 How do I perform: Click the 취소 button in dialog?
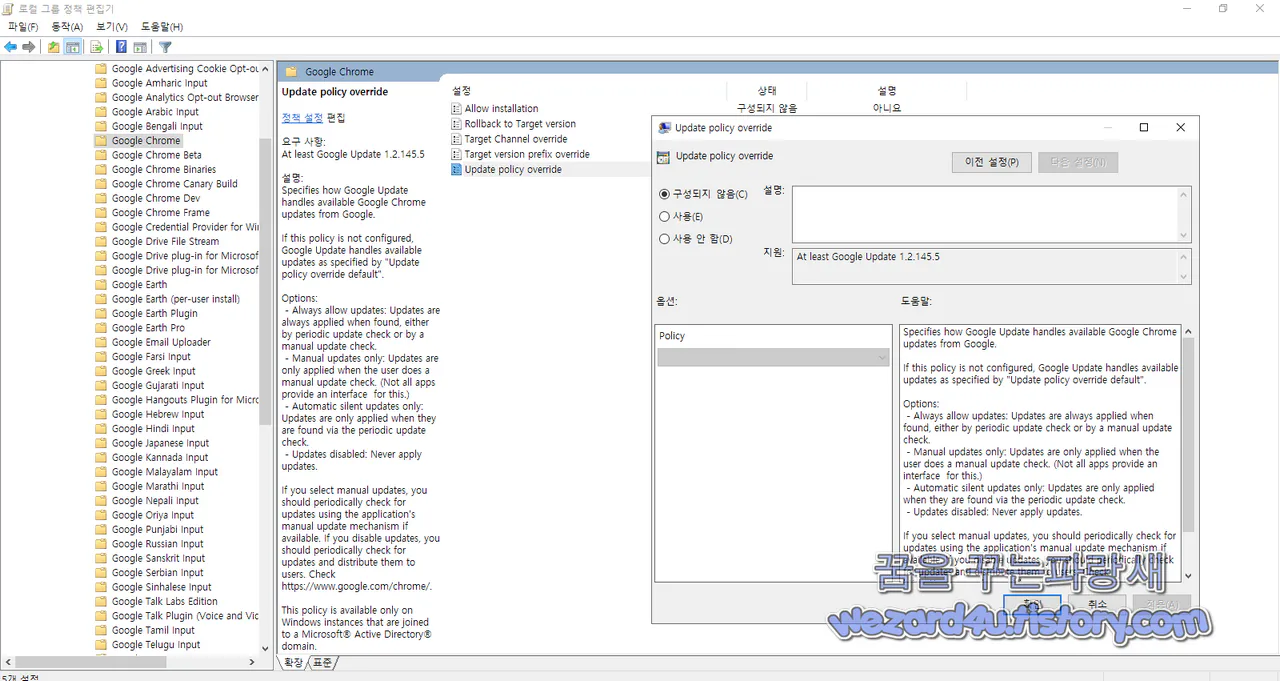[x=1097, y=605]
